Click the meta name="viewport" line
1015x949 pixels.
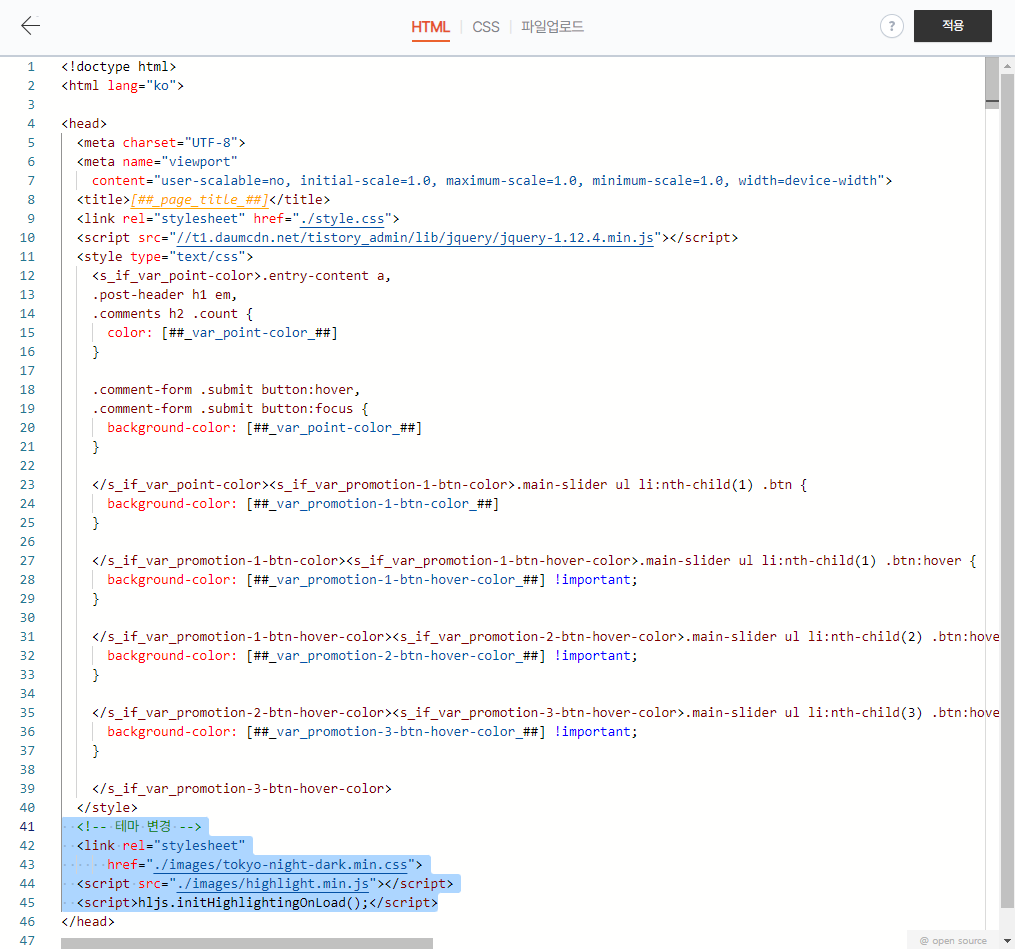(157, 162)
